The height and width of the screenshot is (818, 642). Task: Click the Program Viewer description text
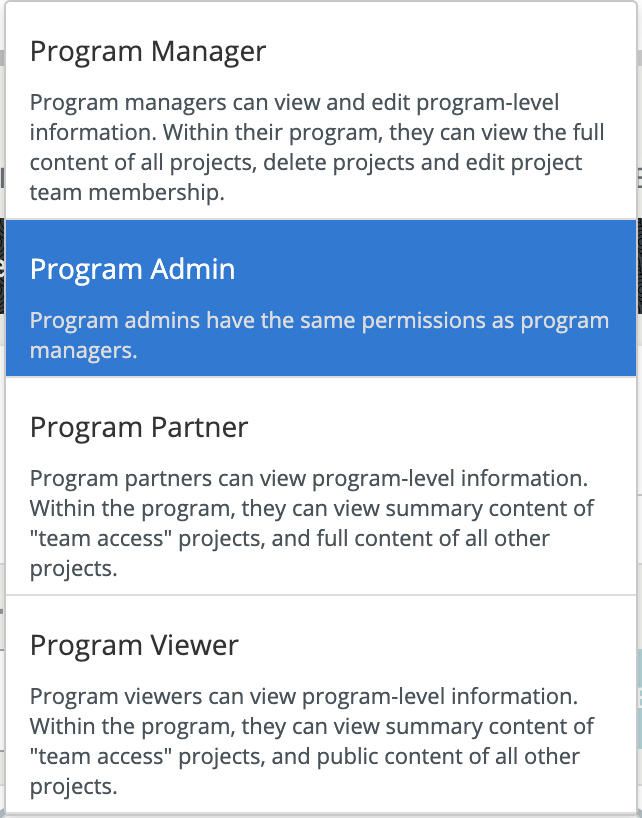(312, 741)
